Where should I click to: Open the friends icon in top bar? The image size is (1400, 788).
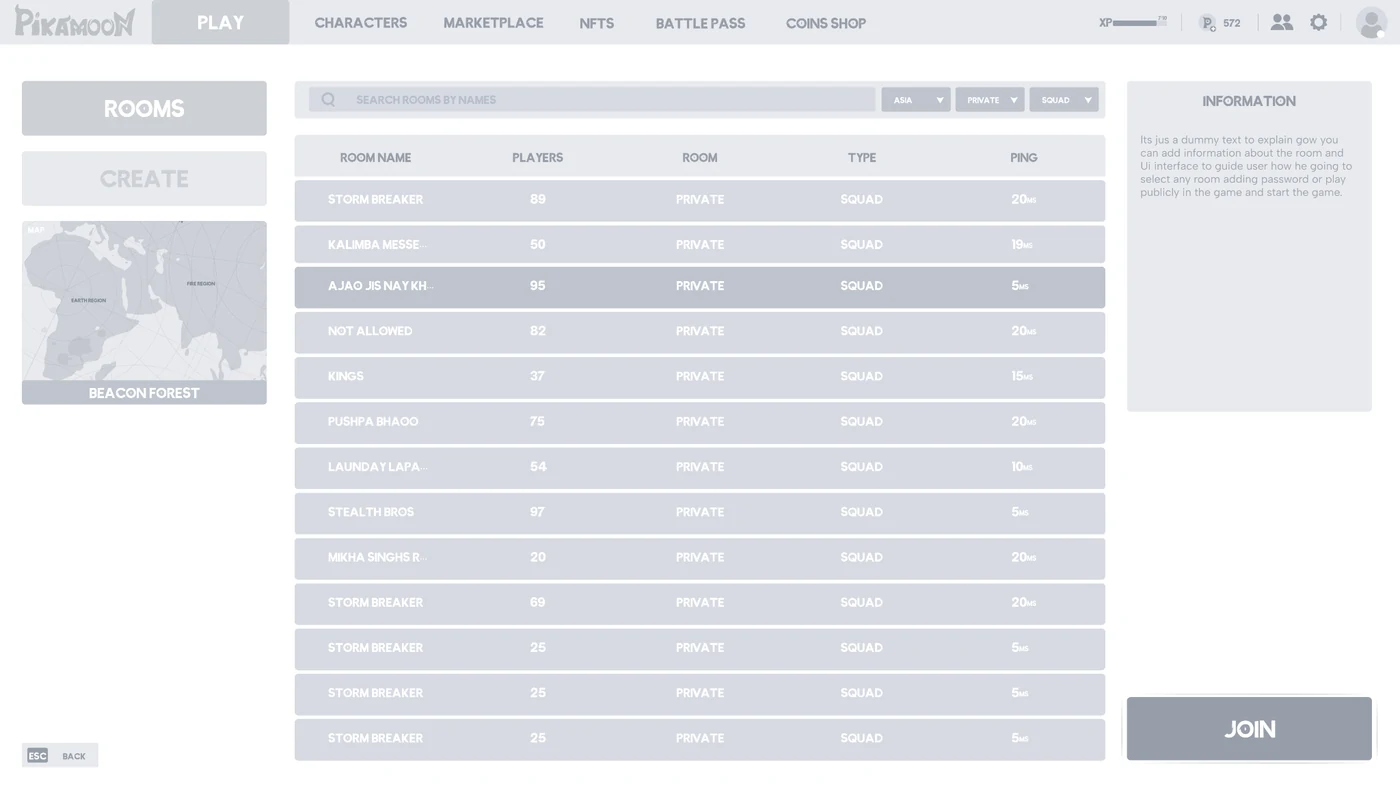pos(1281,22)
